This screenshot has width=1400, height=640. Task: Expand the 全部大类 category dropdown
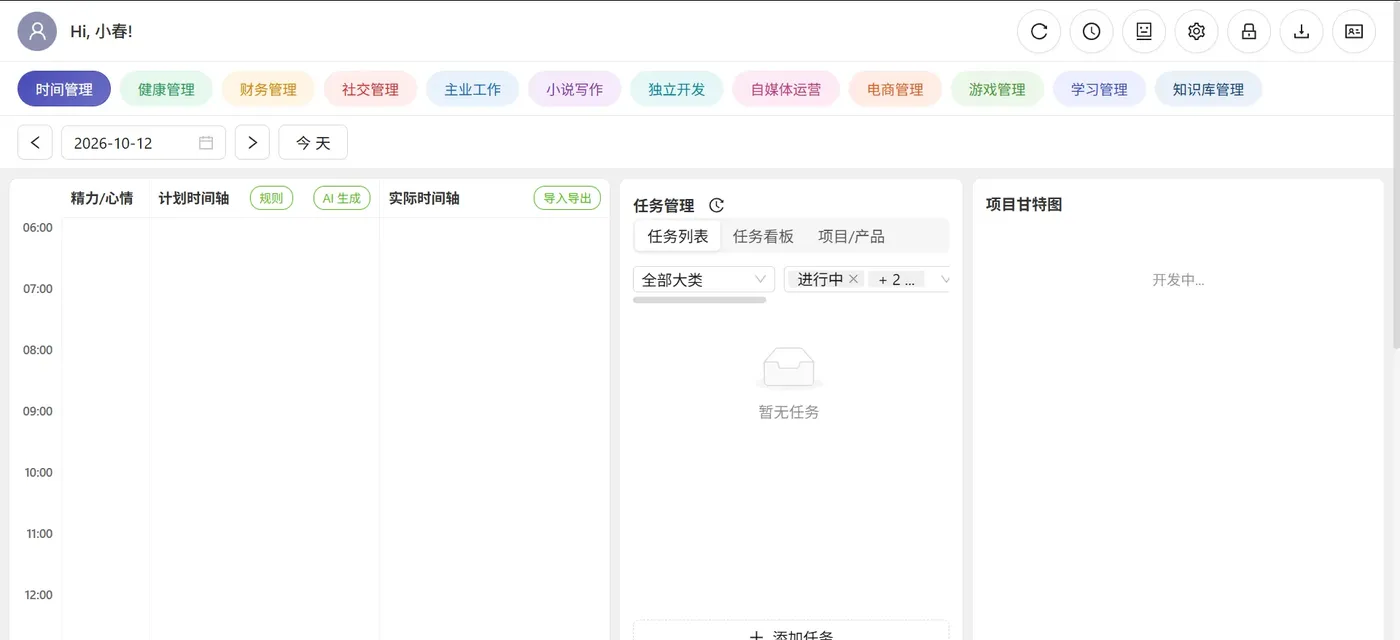(704, 279)
